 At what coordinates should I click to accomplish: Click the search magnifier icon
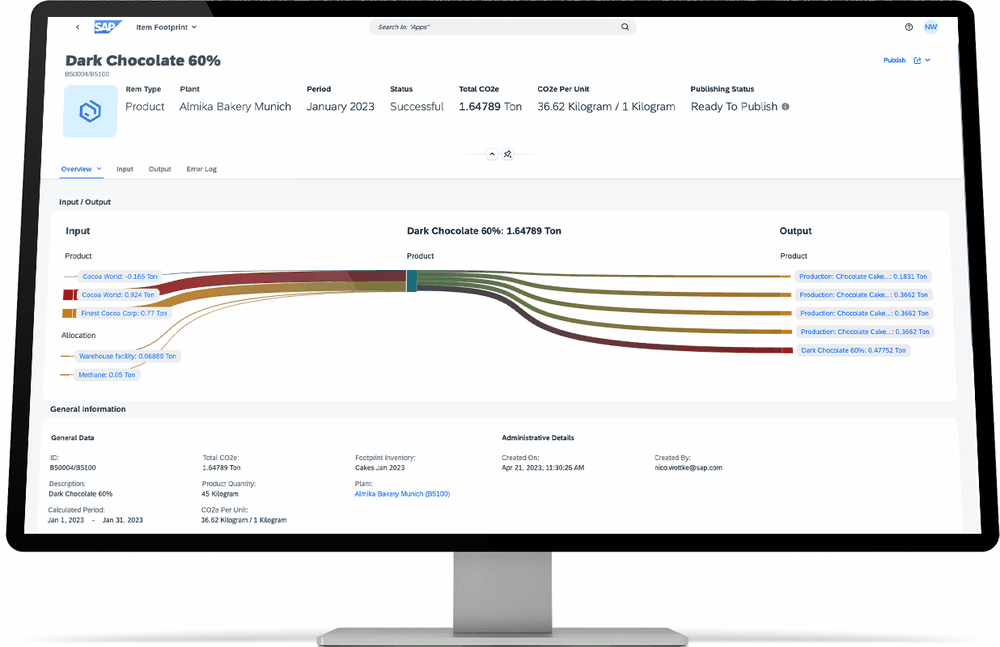625,27
